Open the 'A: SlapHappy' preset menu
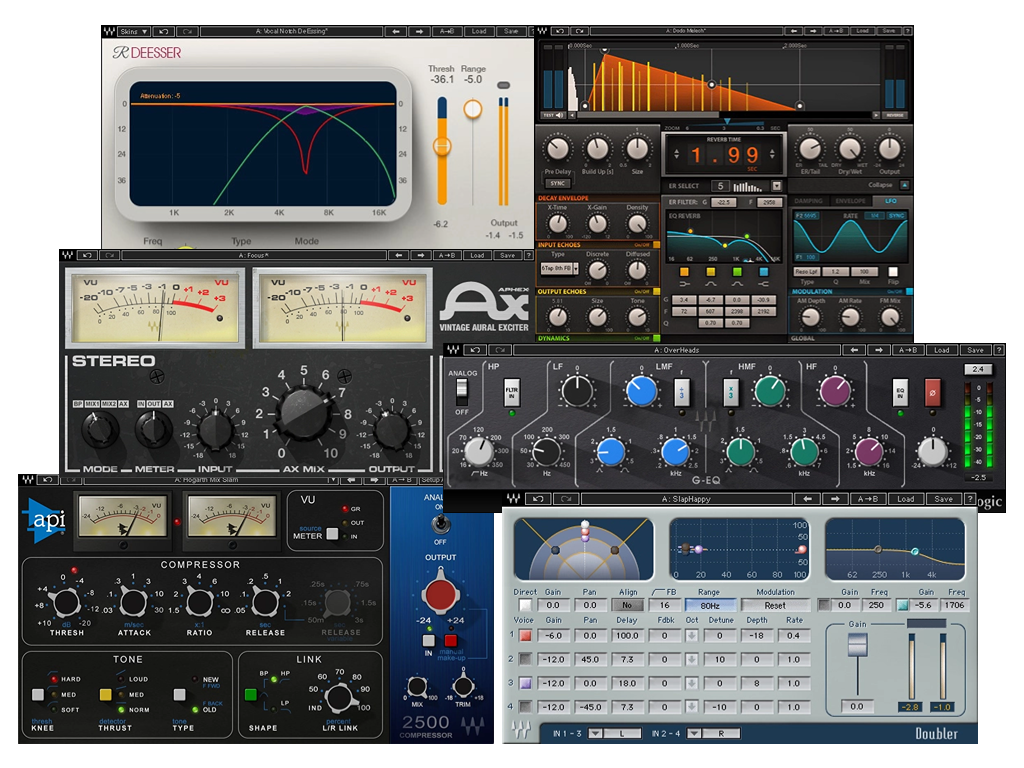1024x768 pixels. tap(686, 499)
